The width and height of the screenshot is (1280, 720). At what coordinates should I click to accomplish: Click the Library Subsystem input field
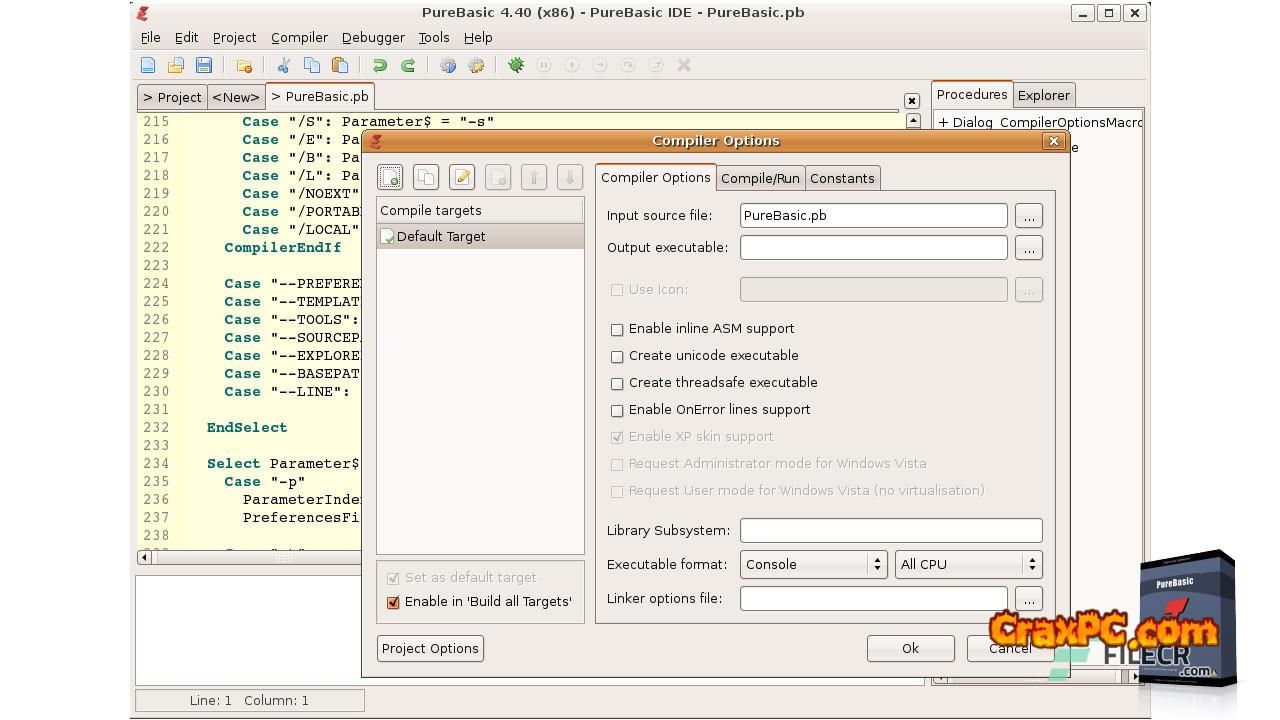point(890,530)
